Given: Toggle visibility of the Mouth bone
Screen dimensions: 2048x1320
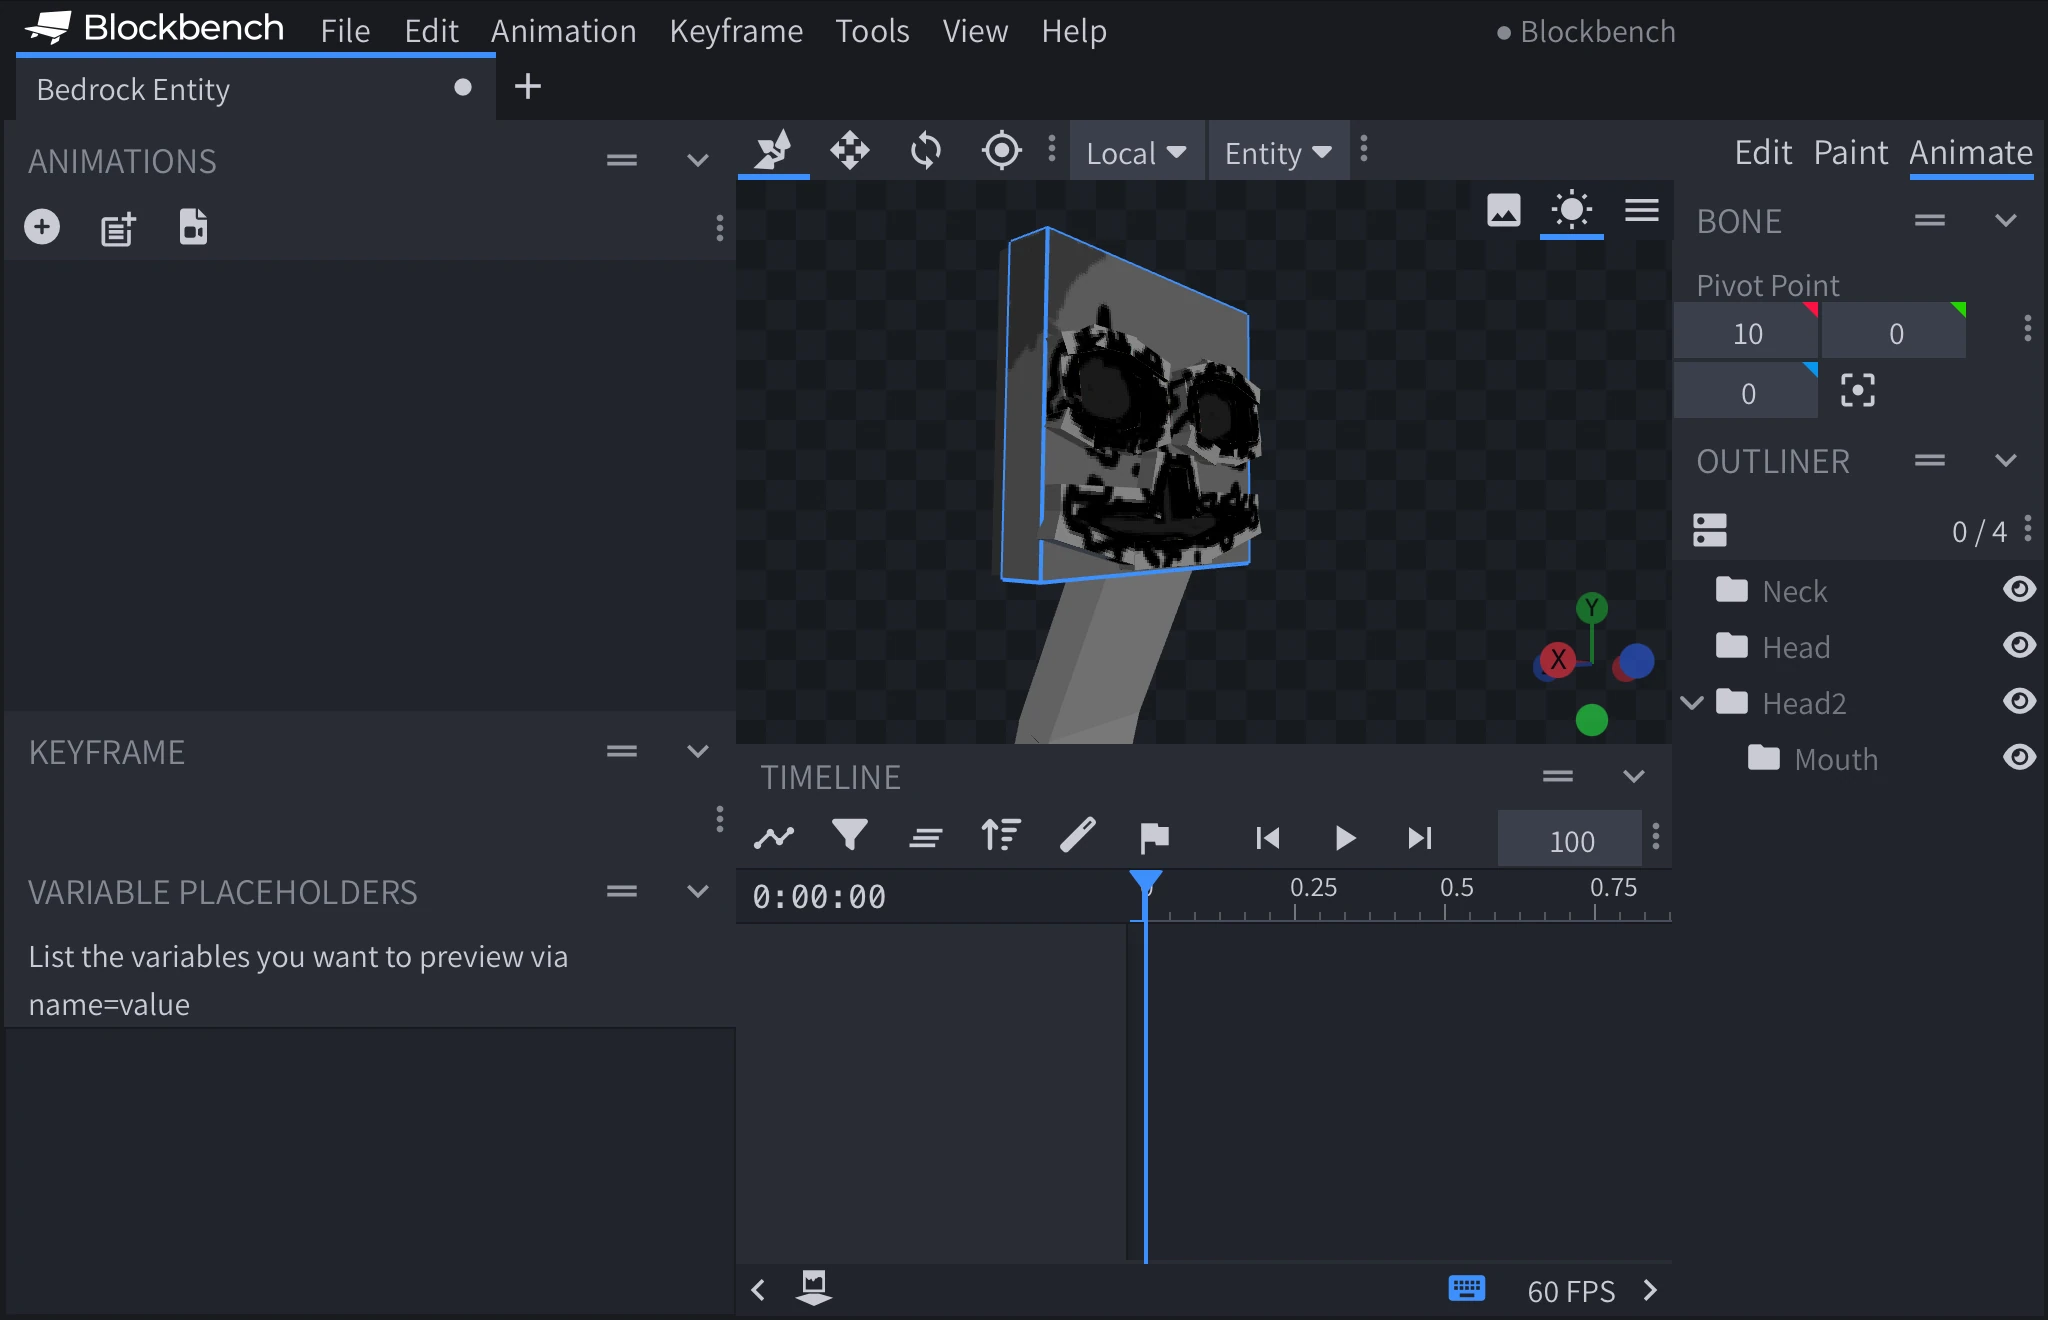Looking at the screenshot, I should pyautogui.click(x=2020, y=757).
